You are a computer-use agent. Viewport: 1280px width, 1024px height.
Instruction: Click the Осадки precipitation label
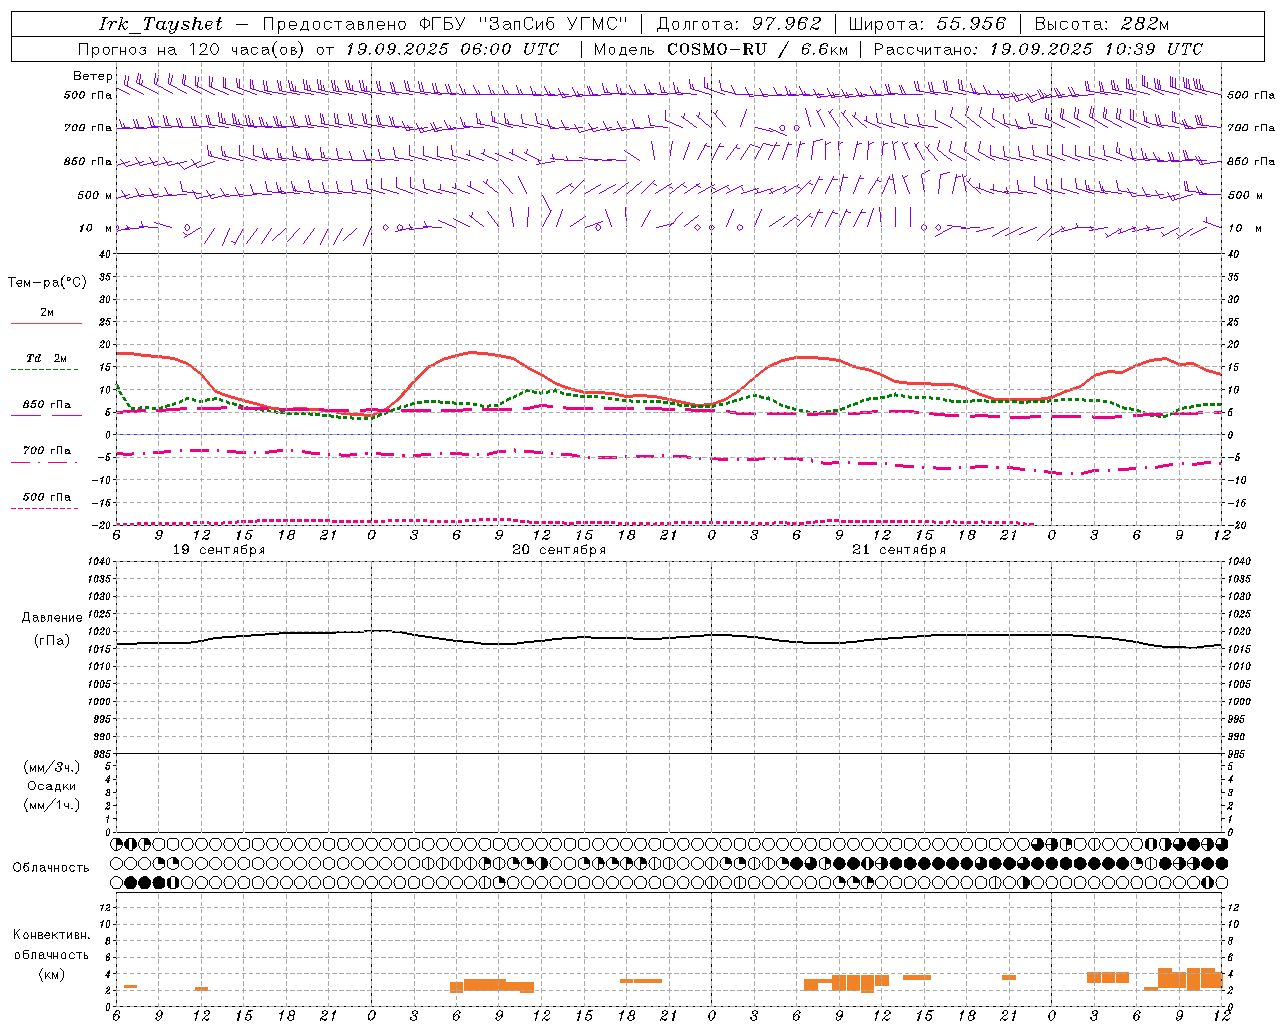tap(52, 786)
